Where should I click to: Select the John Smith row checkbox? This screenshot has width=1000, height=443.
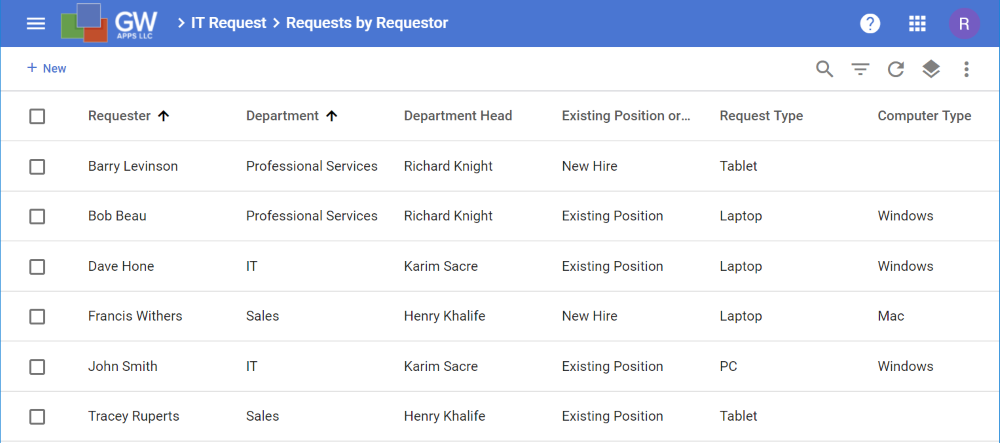[x=37, y=367]
